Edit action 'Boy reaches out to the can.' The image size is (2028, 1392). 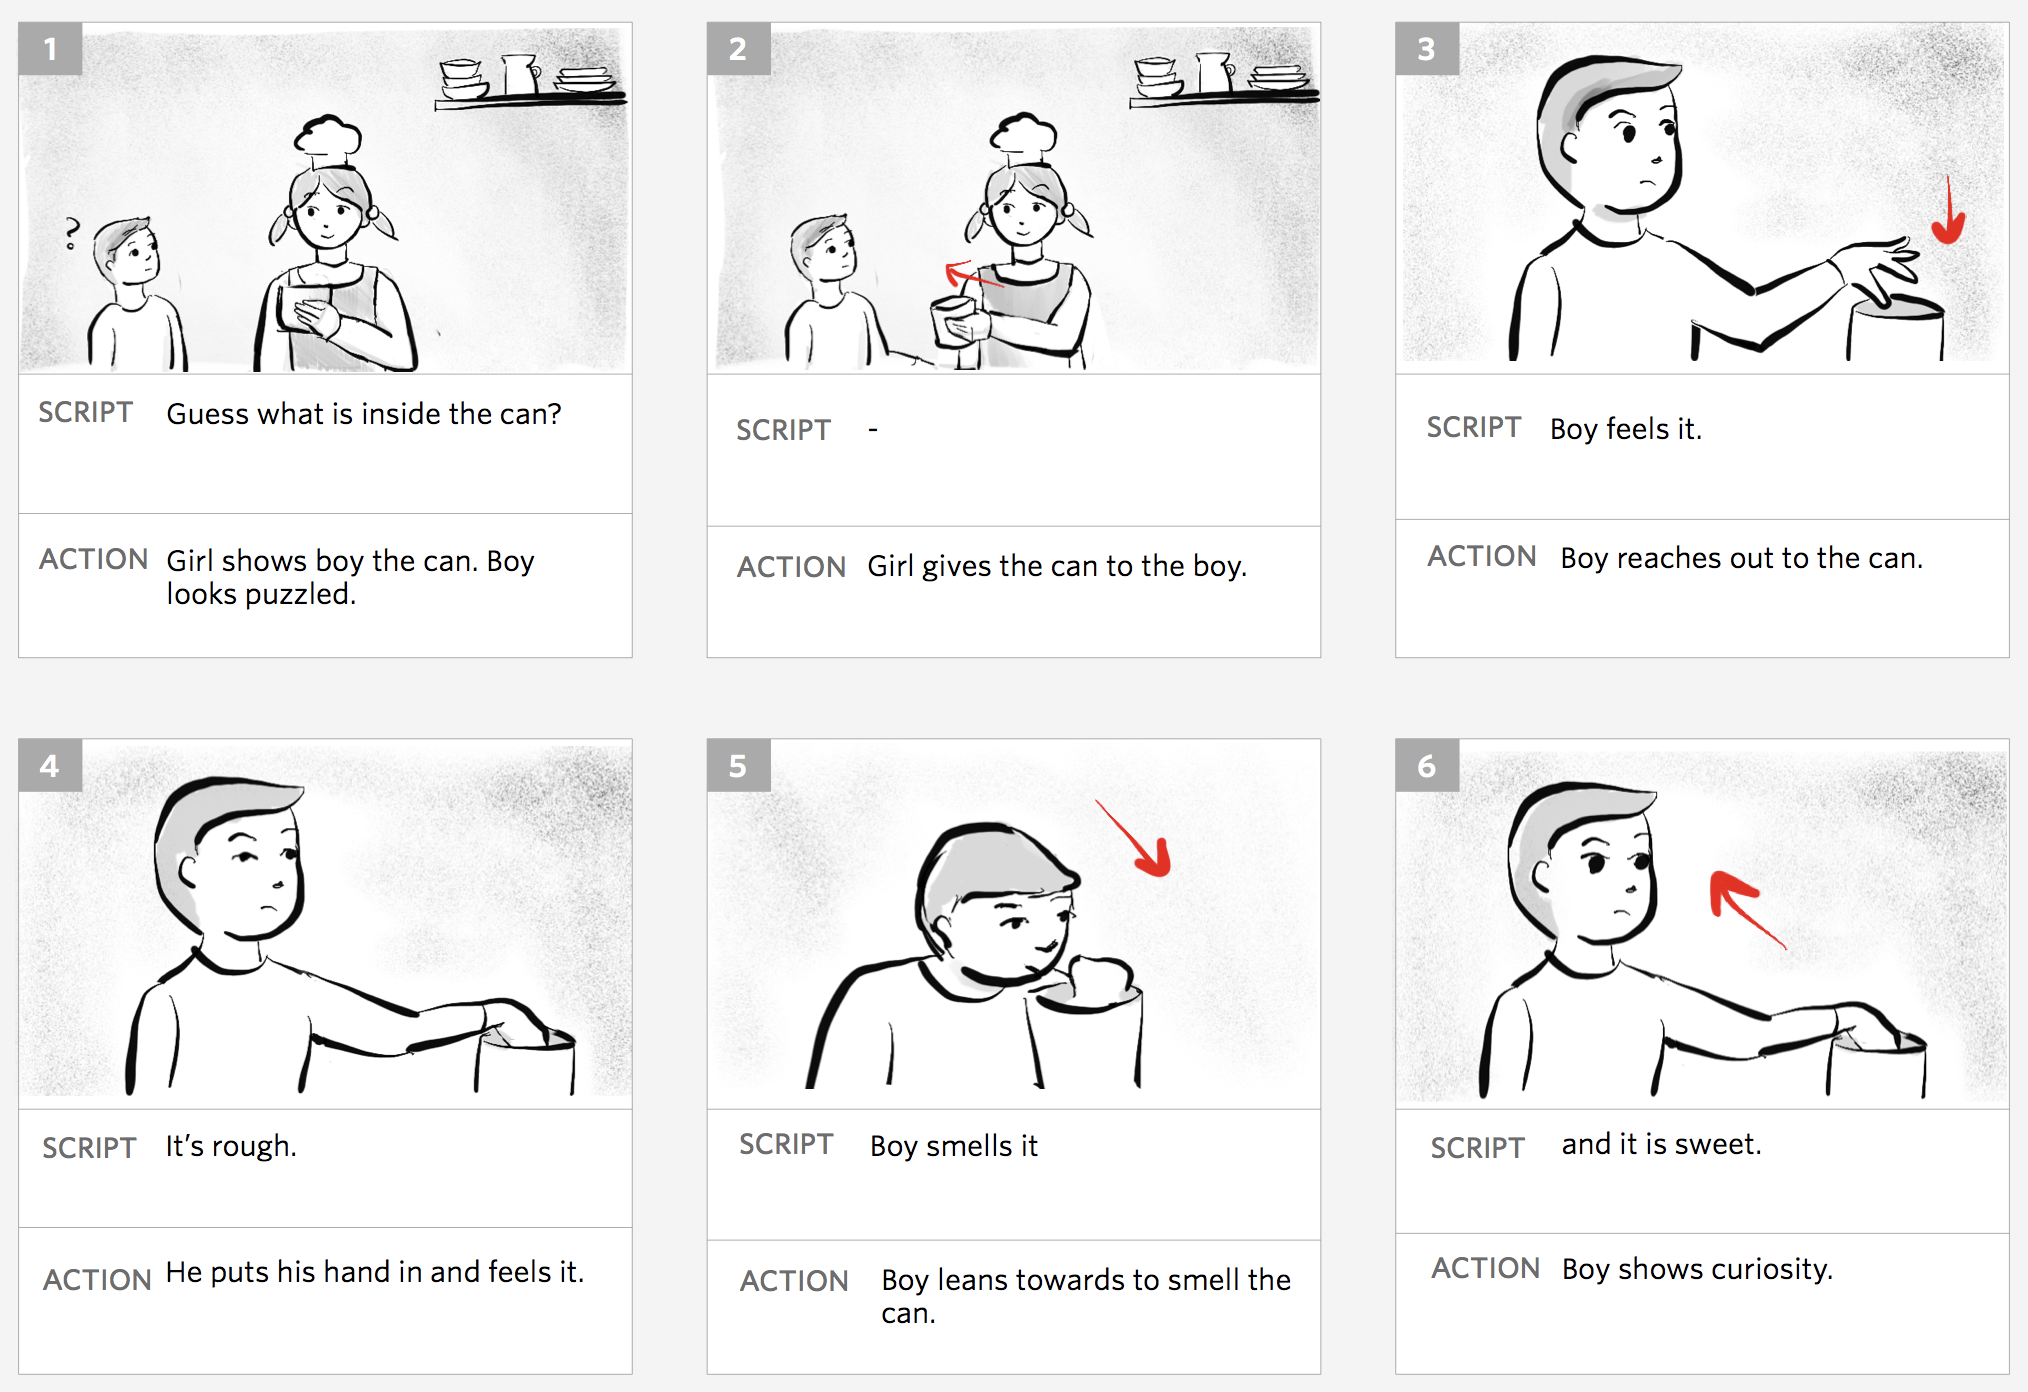tap(1741, 558)
